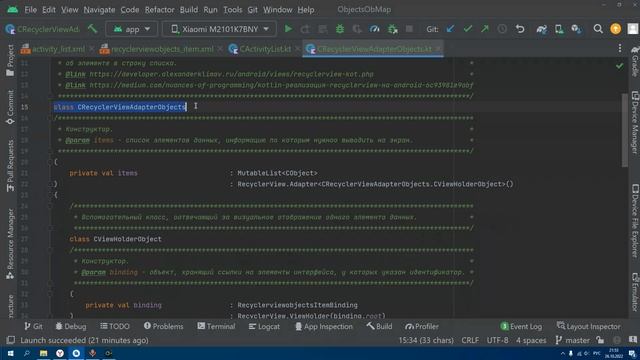Click the editor vertical scrollbar
Screen dimensions: 640x360
(625, 130)
